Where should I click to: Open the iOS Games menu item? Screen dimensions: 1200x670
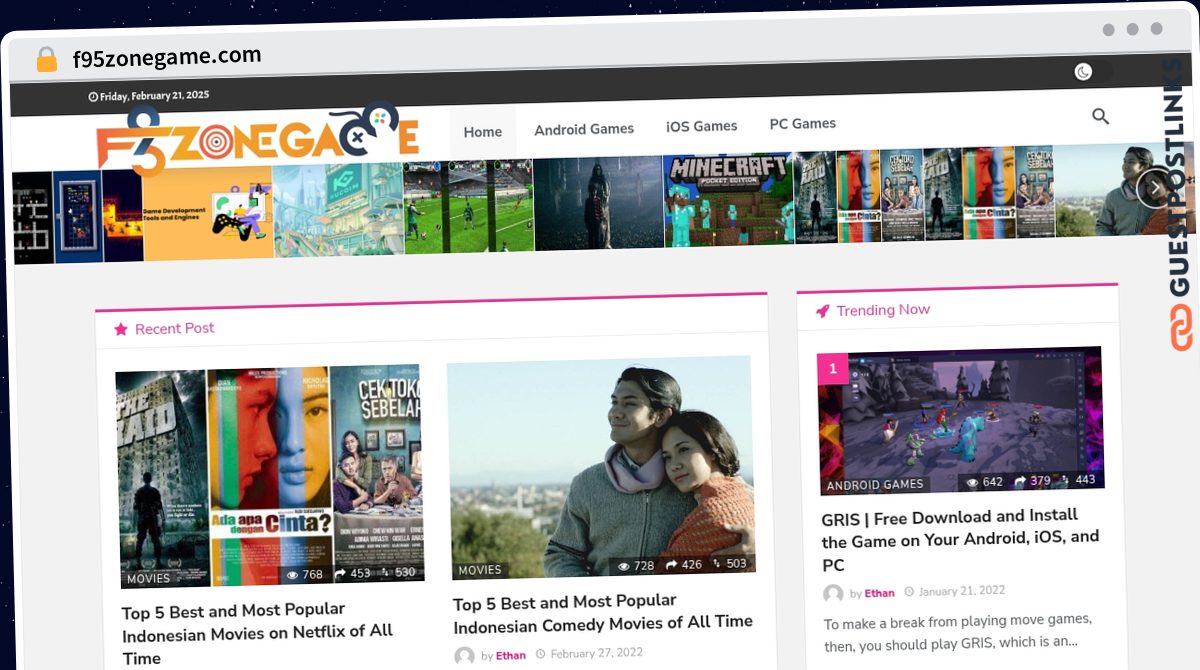pyautogui.click(x=702, y=126)
